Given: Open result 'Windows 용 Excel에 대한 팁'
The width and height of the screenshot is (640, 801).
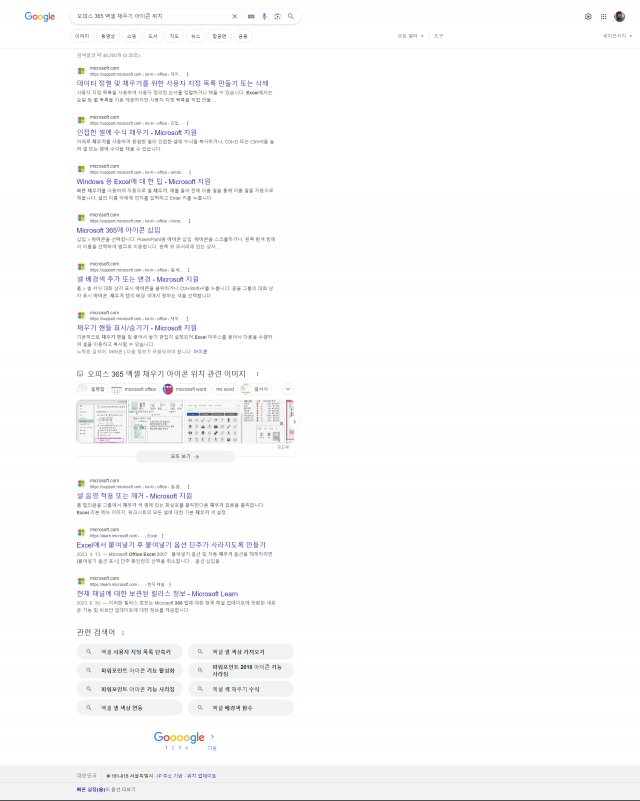Looking at the screenshot, I should coord(144,181).
